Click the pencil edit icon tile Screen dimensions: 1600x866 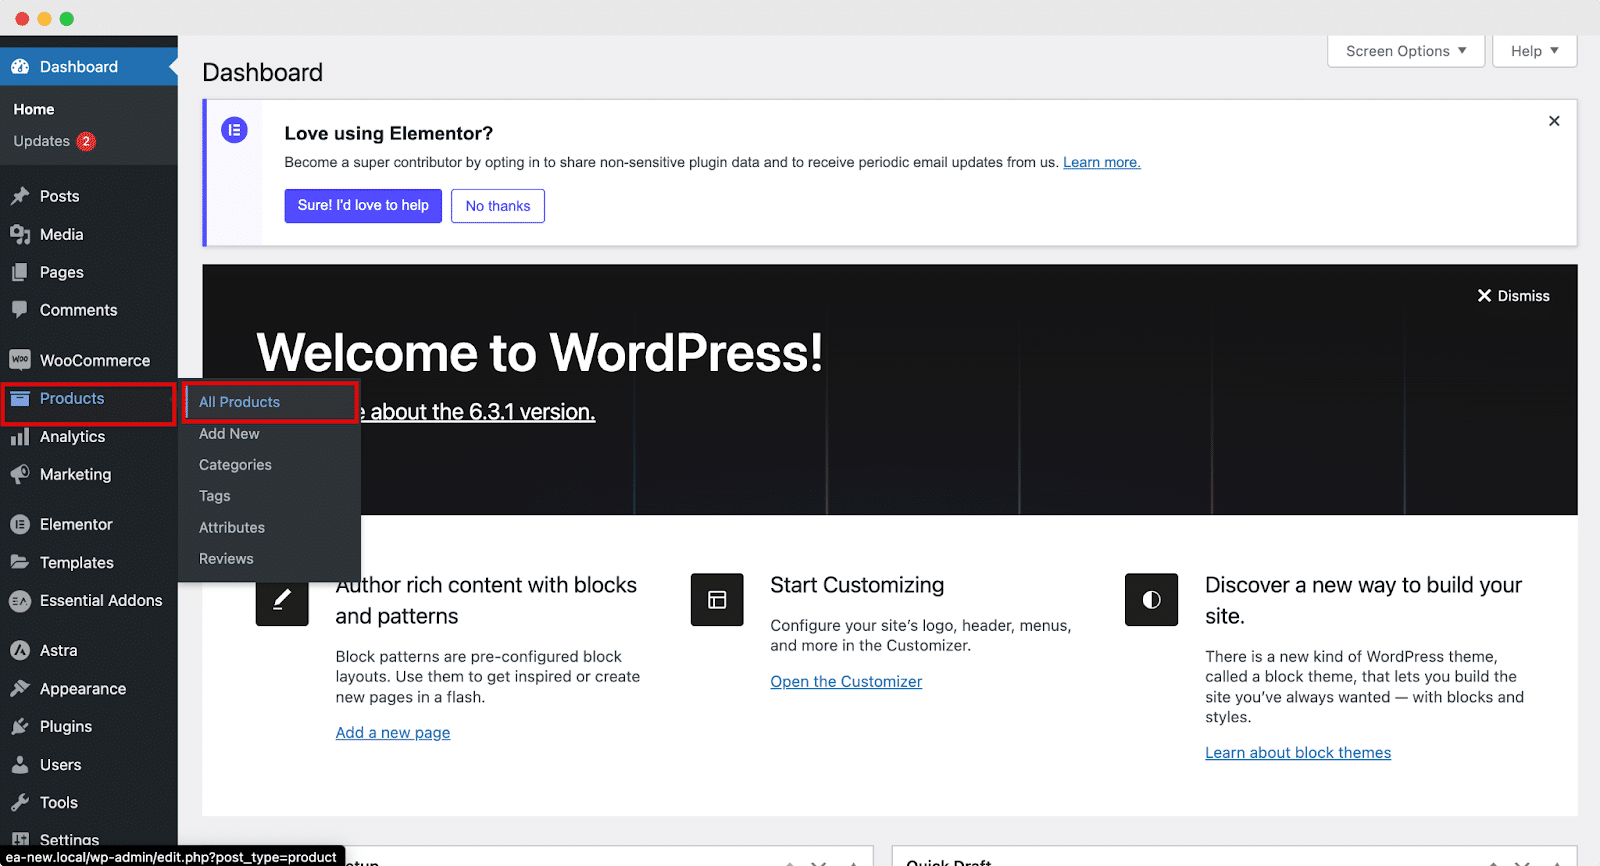point(282,599)
